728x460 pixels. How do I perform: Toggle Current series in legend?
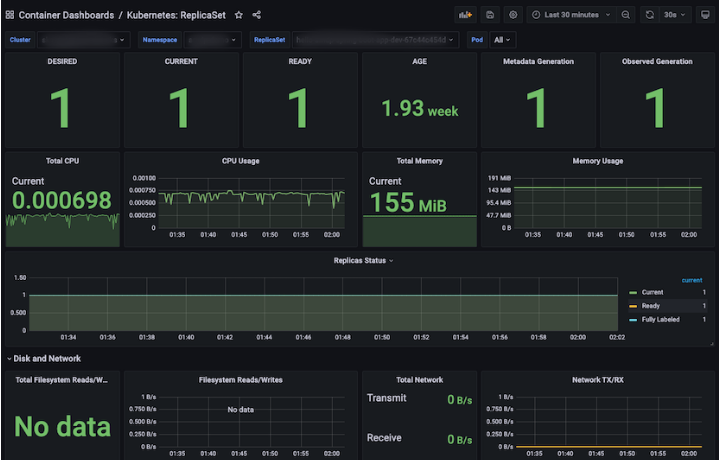[x=651, y=292]
